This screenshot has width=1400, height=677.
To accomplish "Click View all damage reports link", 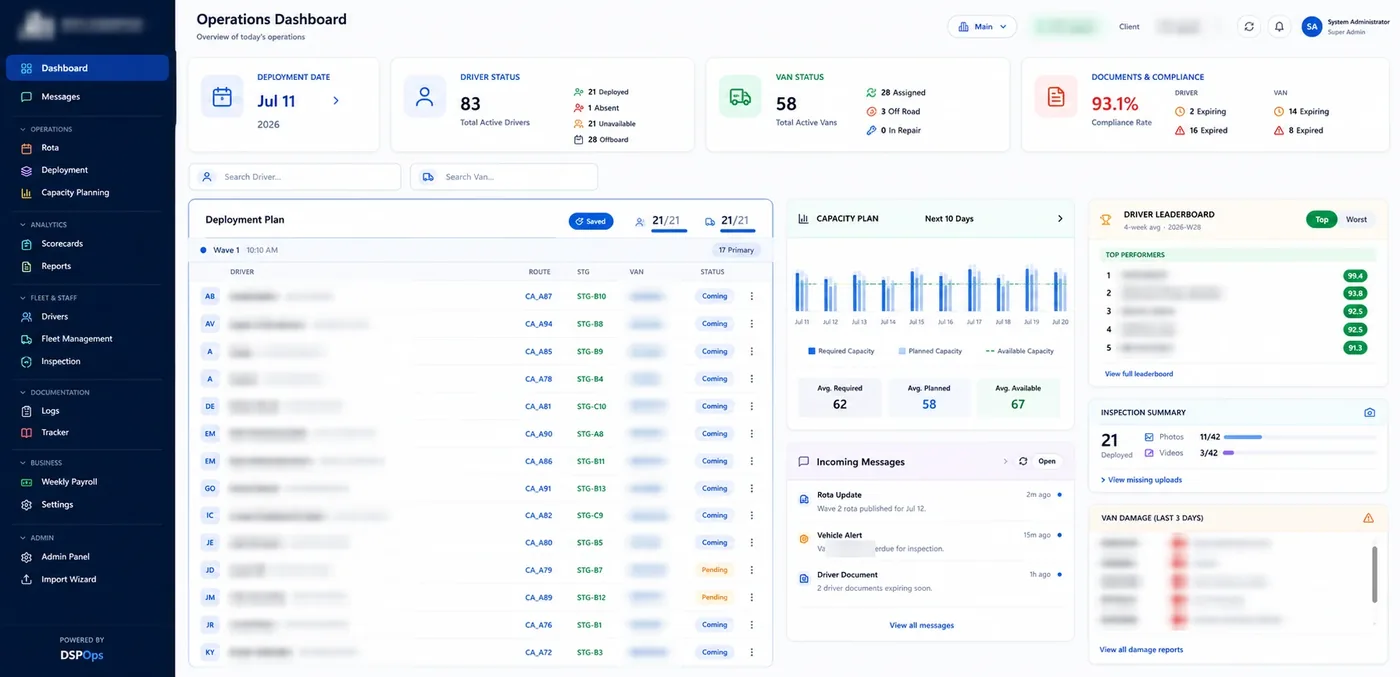I will [x=1141, y=650].
